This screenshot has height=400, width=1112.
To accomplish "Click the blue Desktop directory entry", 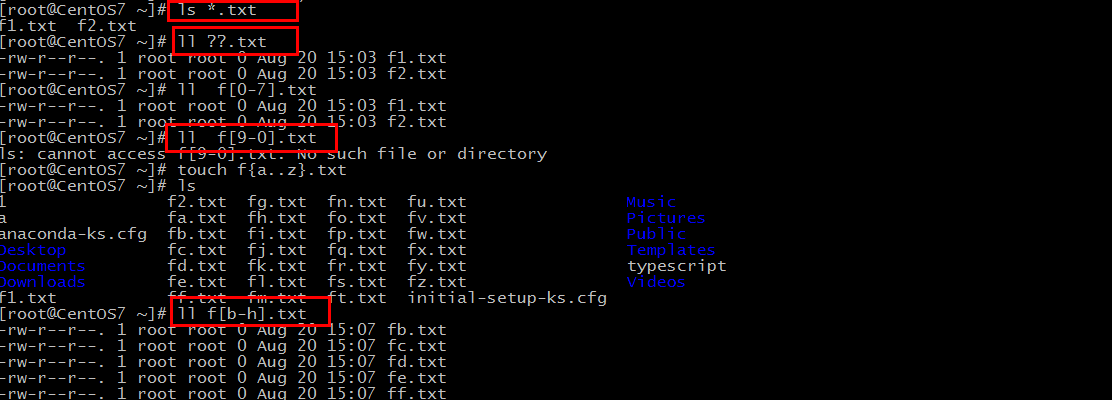I will pyautogui.click(x=33, y=250).
